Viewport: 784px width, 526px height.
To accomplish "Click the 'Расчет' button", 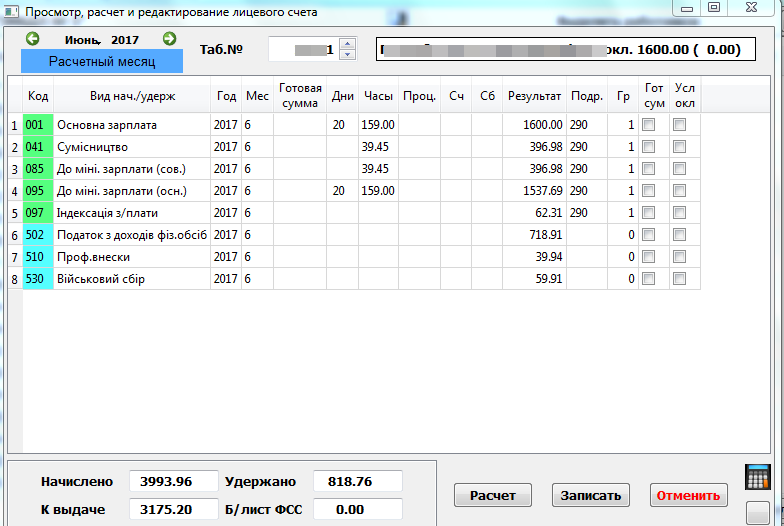I will pos(492,495).
